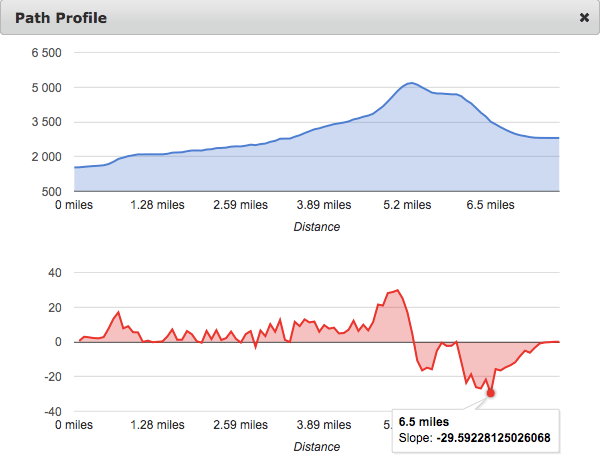
Task: Click "3.89 miles" on slope chart axis
Action: pyautogui.click(x=325, y=425)
